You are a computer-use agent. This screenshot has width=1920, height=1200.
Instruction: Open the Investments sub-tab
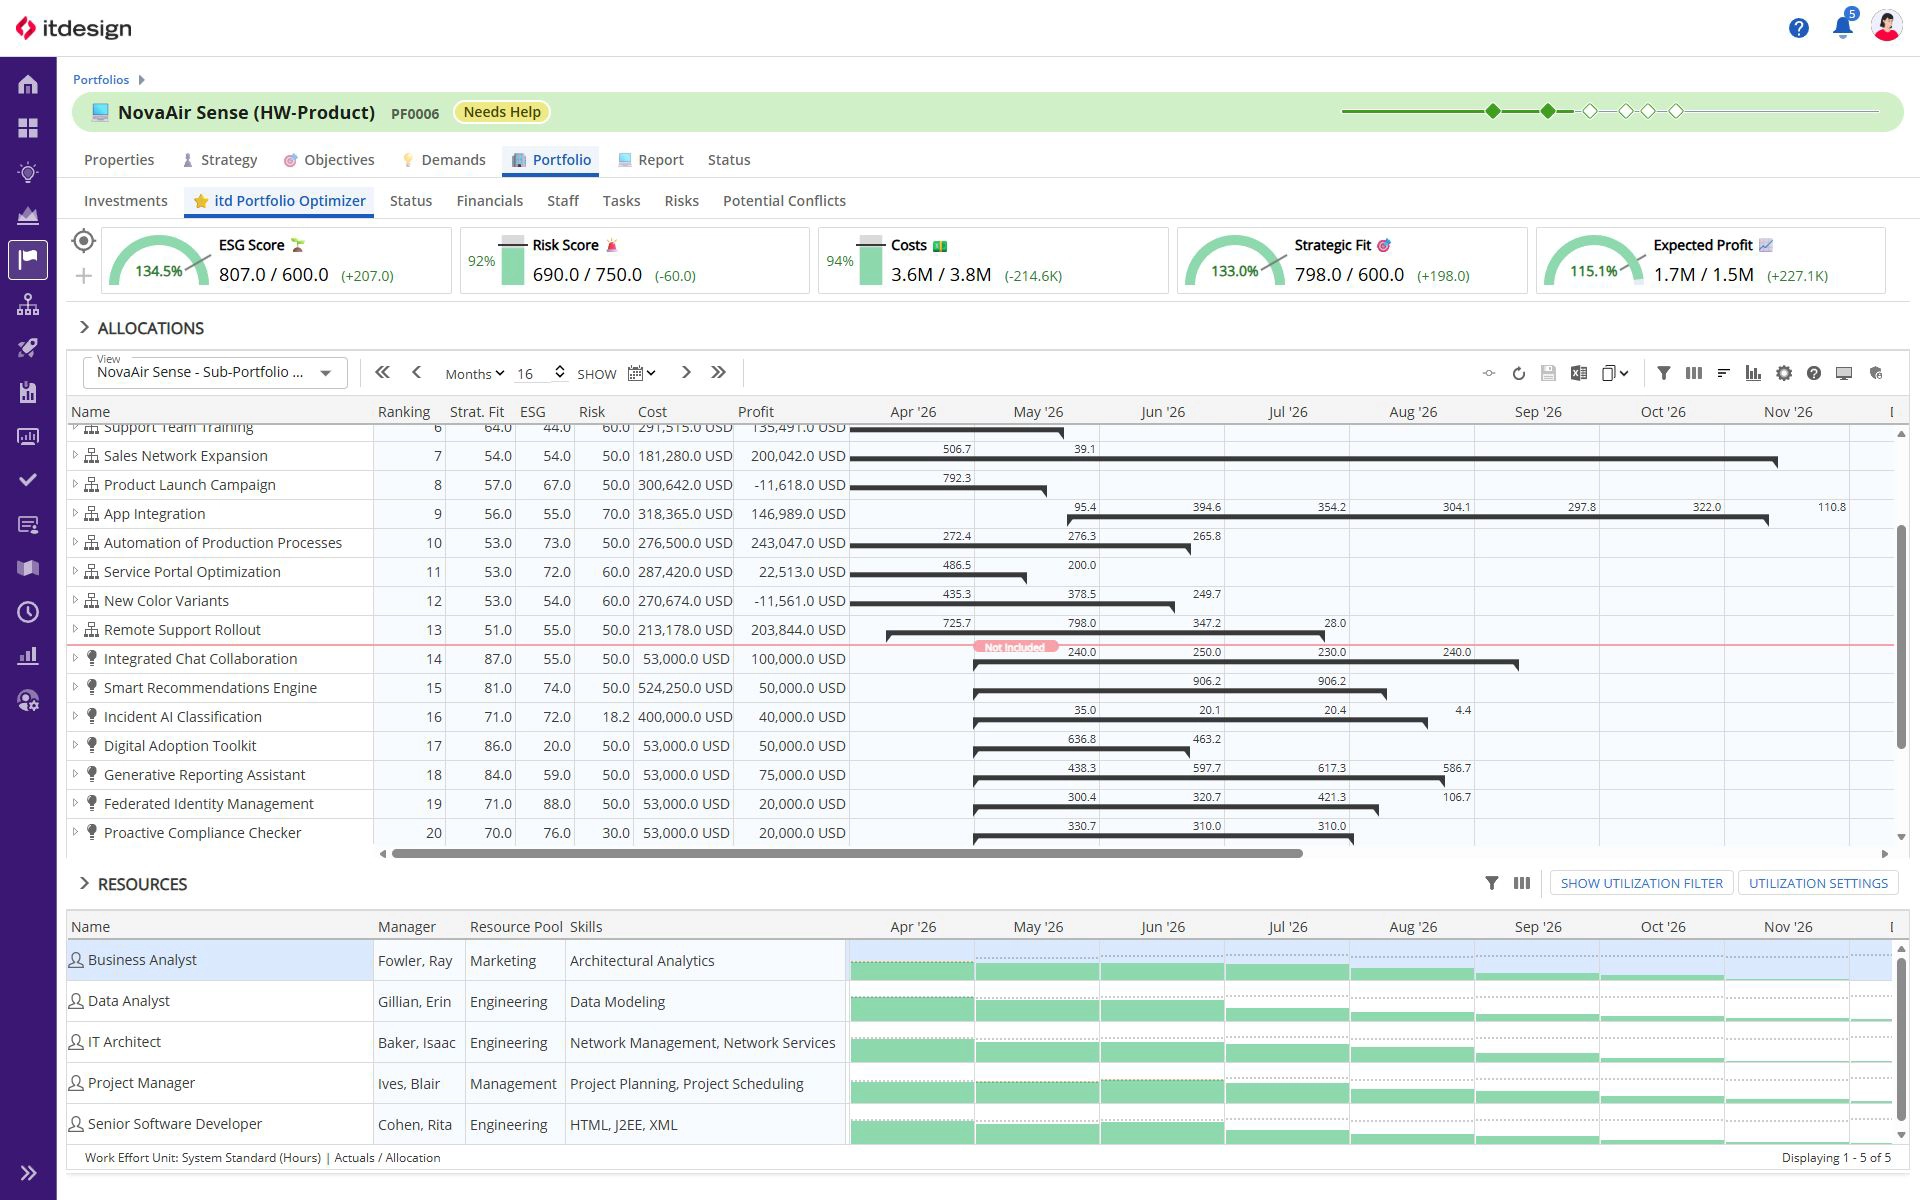click(126, 201)
